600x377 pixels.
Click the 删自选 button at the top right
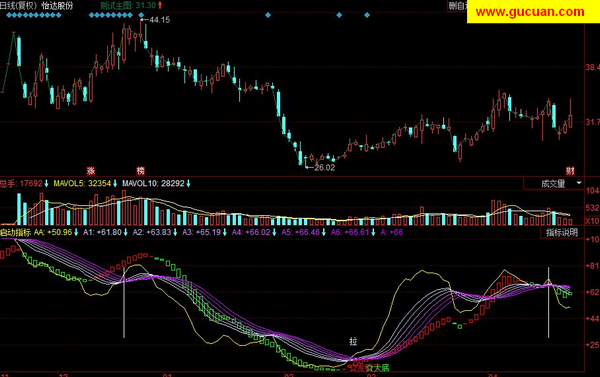(458, 6)
